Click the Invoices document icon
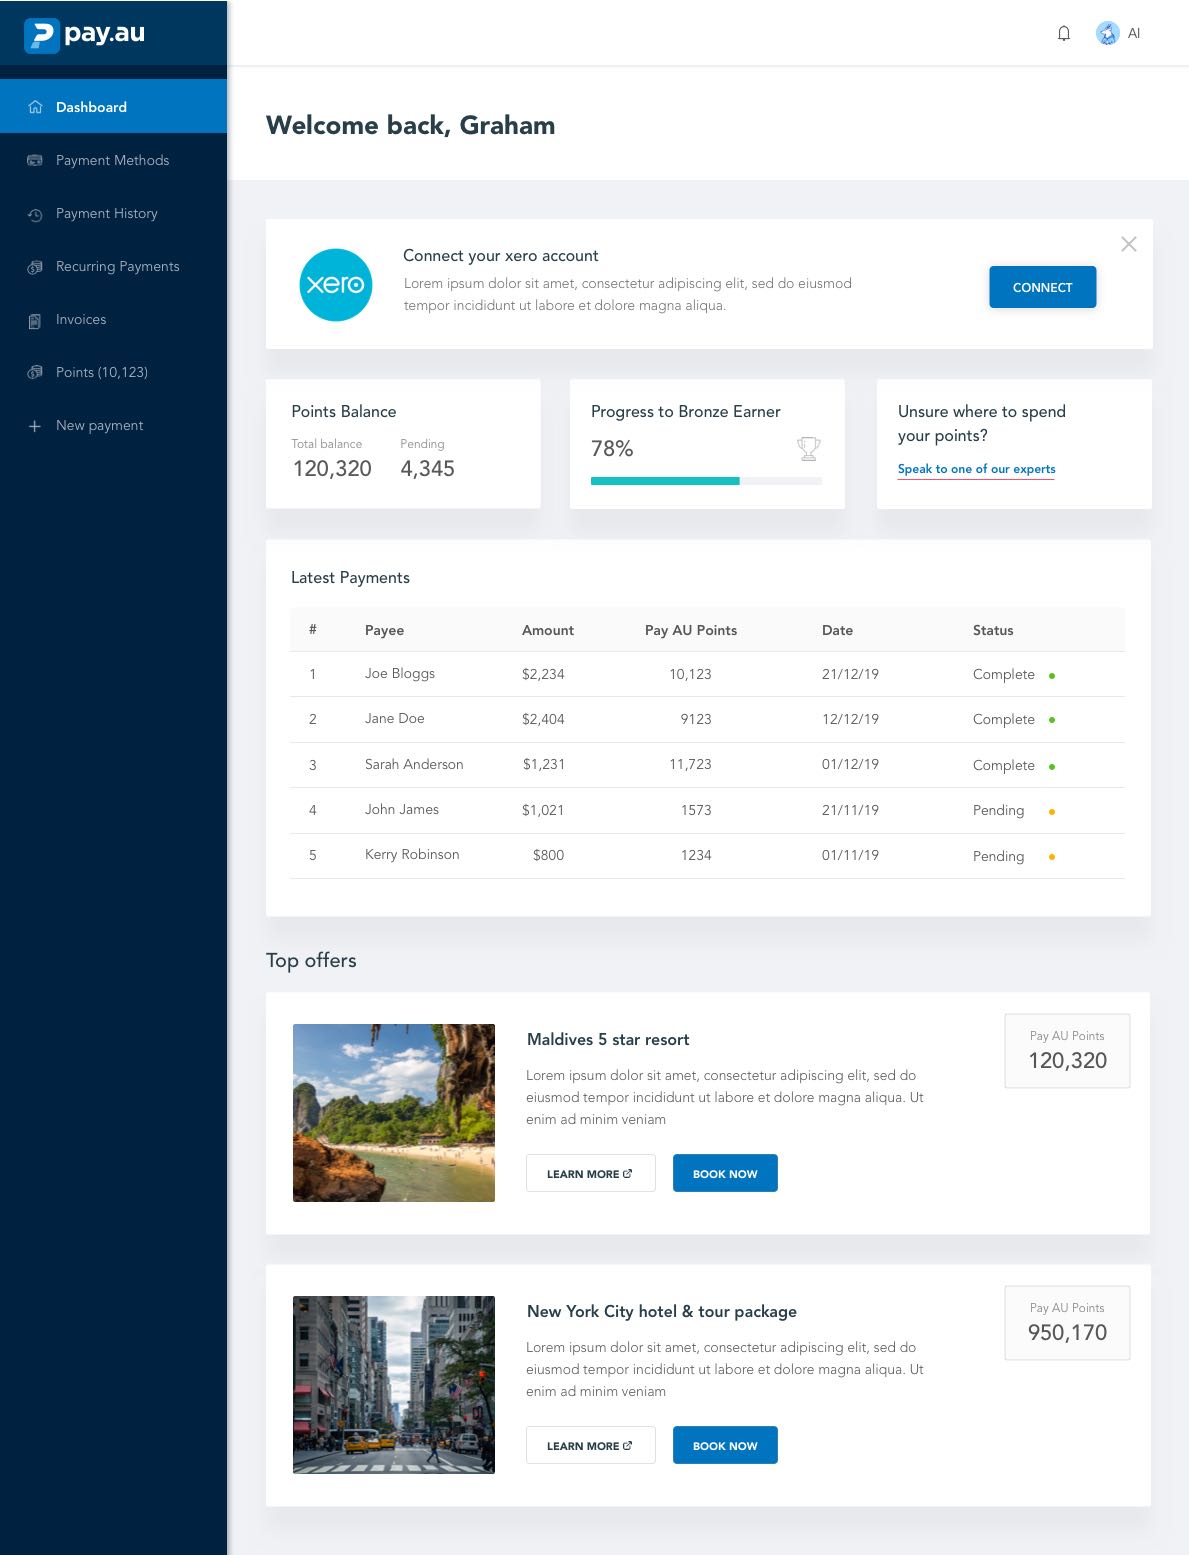1189x1555 pixels. pyautogui.click(x=35, y=320)
